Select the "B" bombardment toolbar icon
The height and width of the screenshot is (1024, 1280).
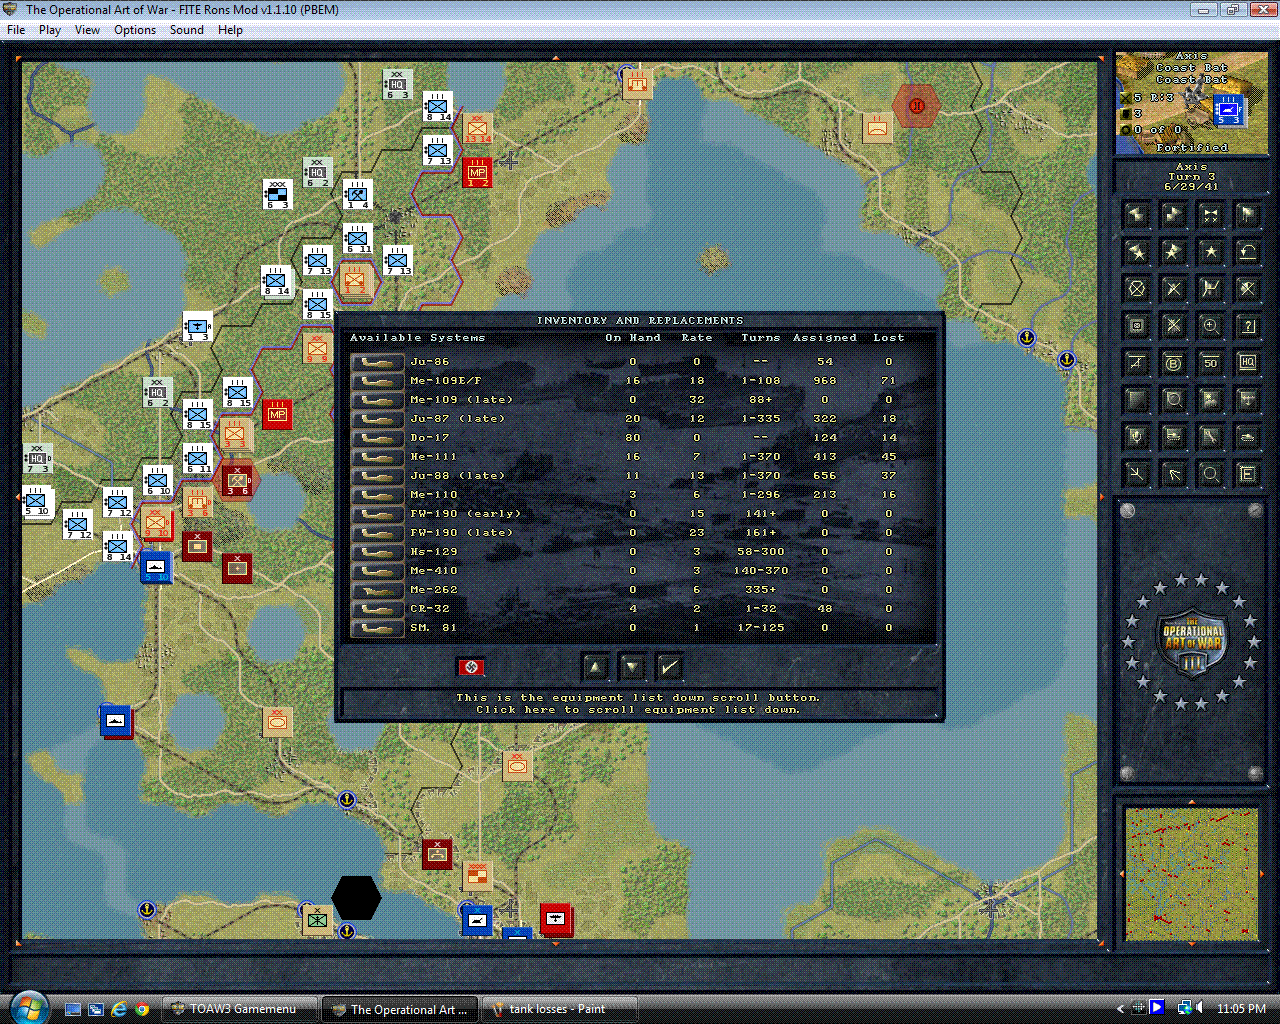(1175, 363)
